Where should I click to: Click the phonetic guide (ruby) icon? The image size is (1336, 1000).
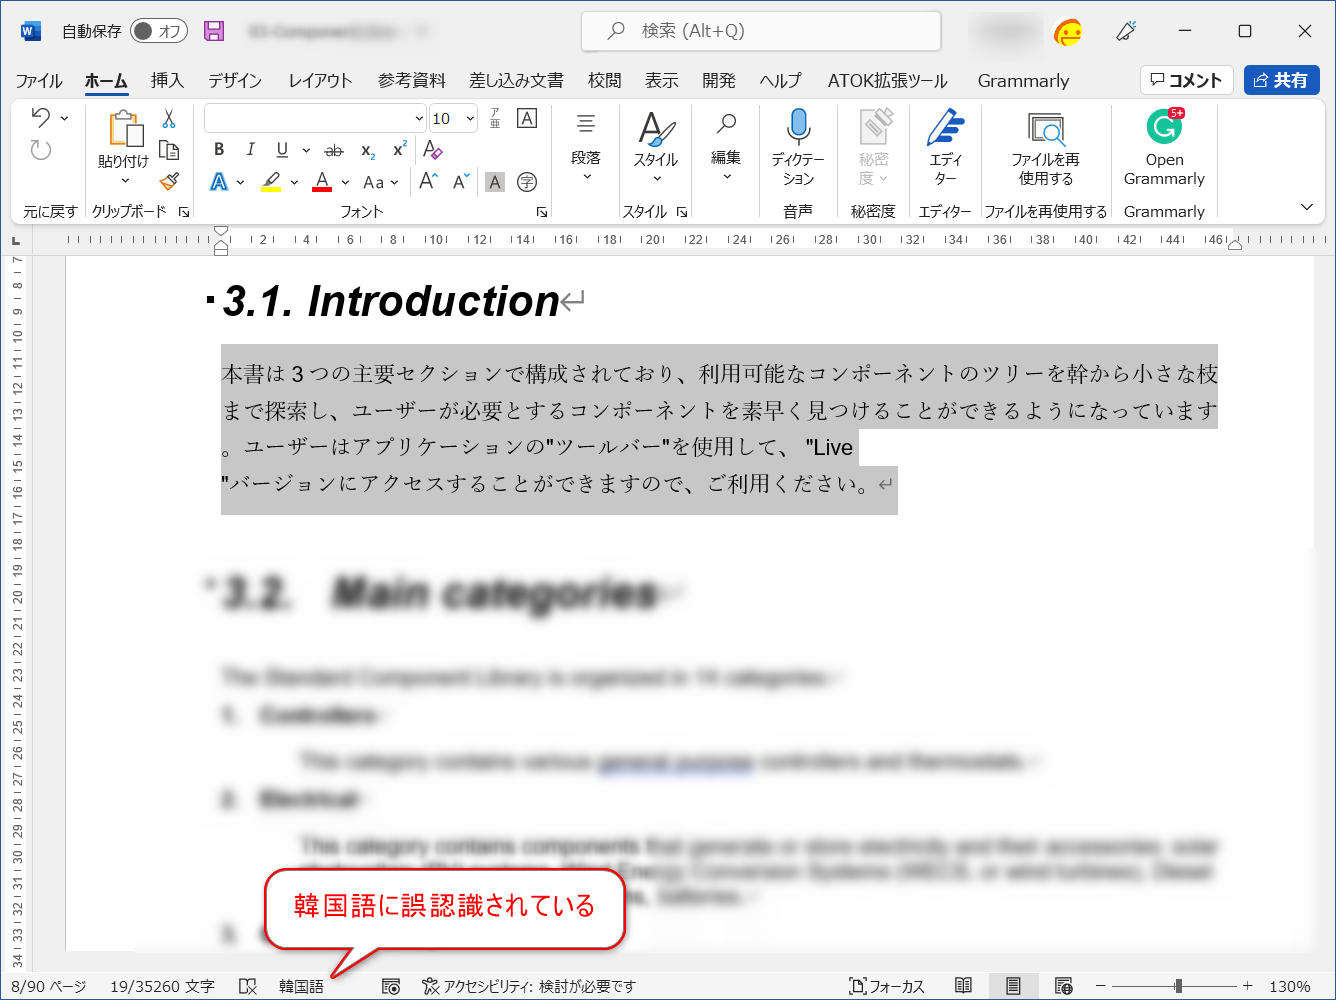coord(495,118)
